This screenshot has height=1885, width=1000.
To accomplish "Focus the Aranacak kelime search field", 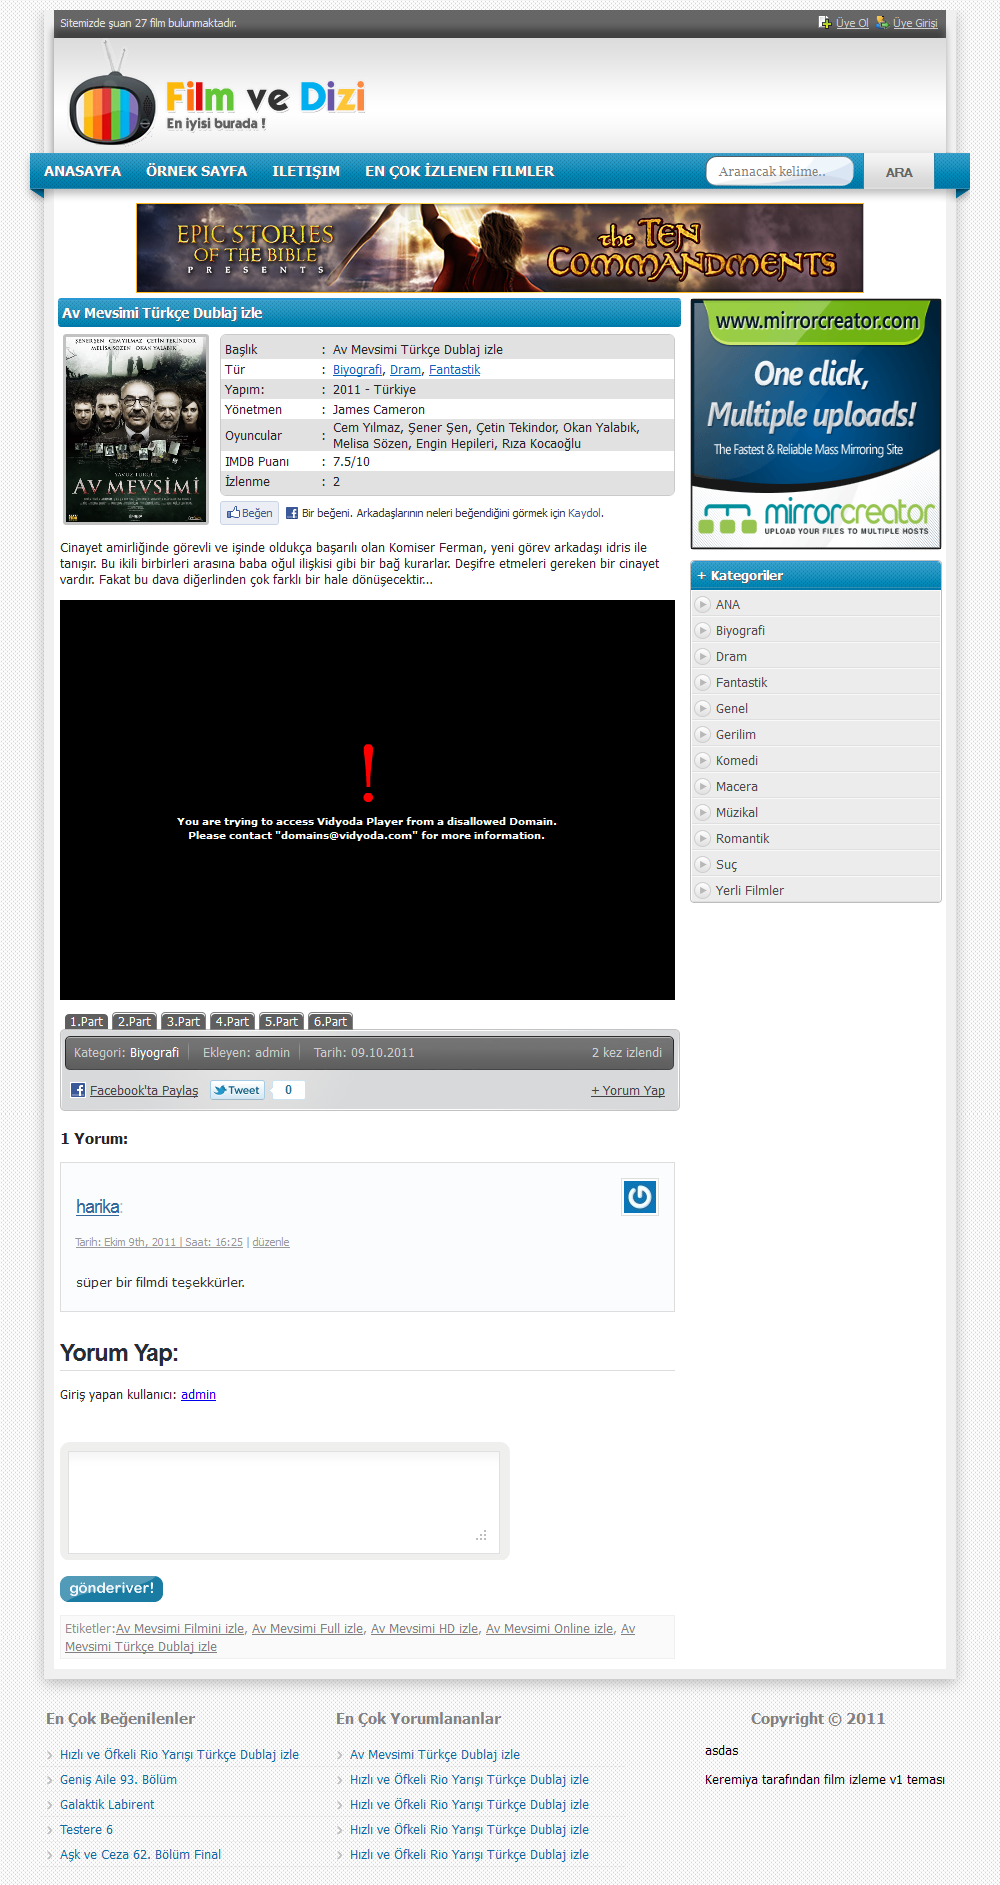I will pyautogui.click(x=780, y=171).
